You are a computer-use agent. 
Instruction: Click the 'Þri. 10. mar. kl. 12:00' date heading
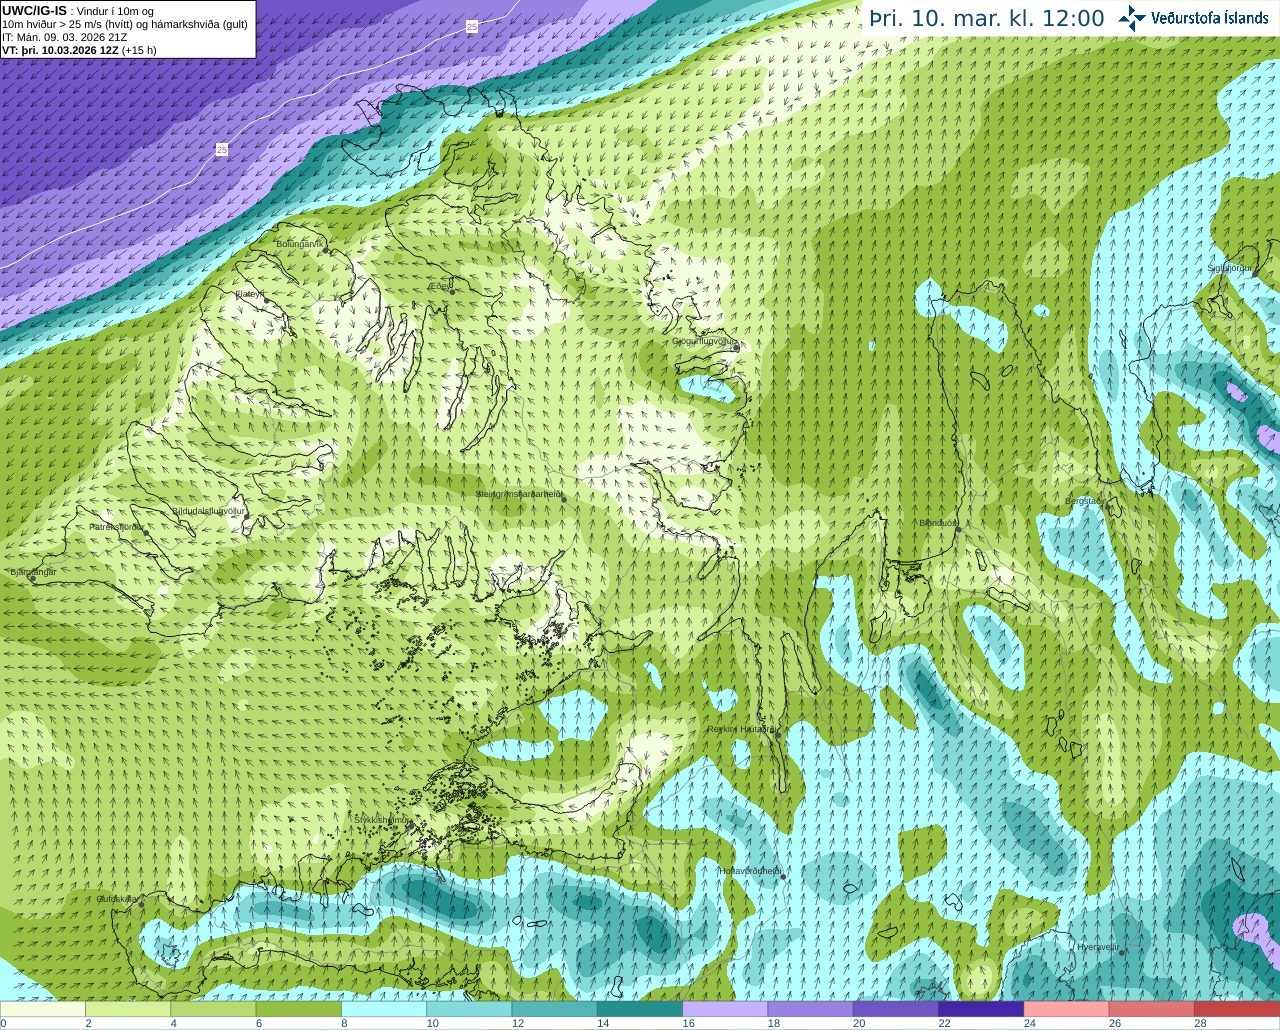986,18
